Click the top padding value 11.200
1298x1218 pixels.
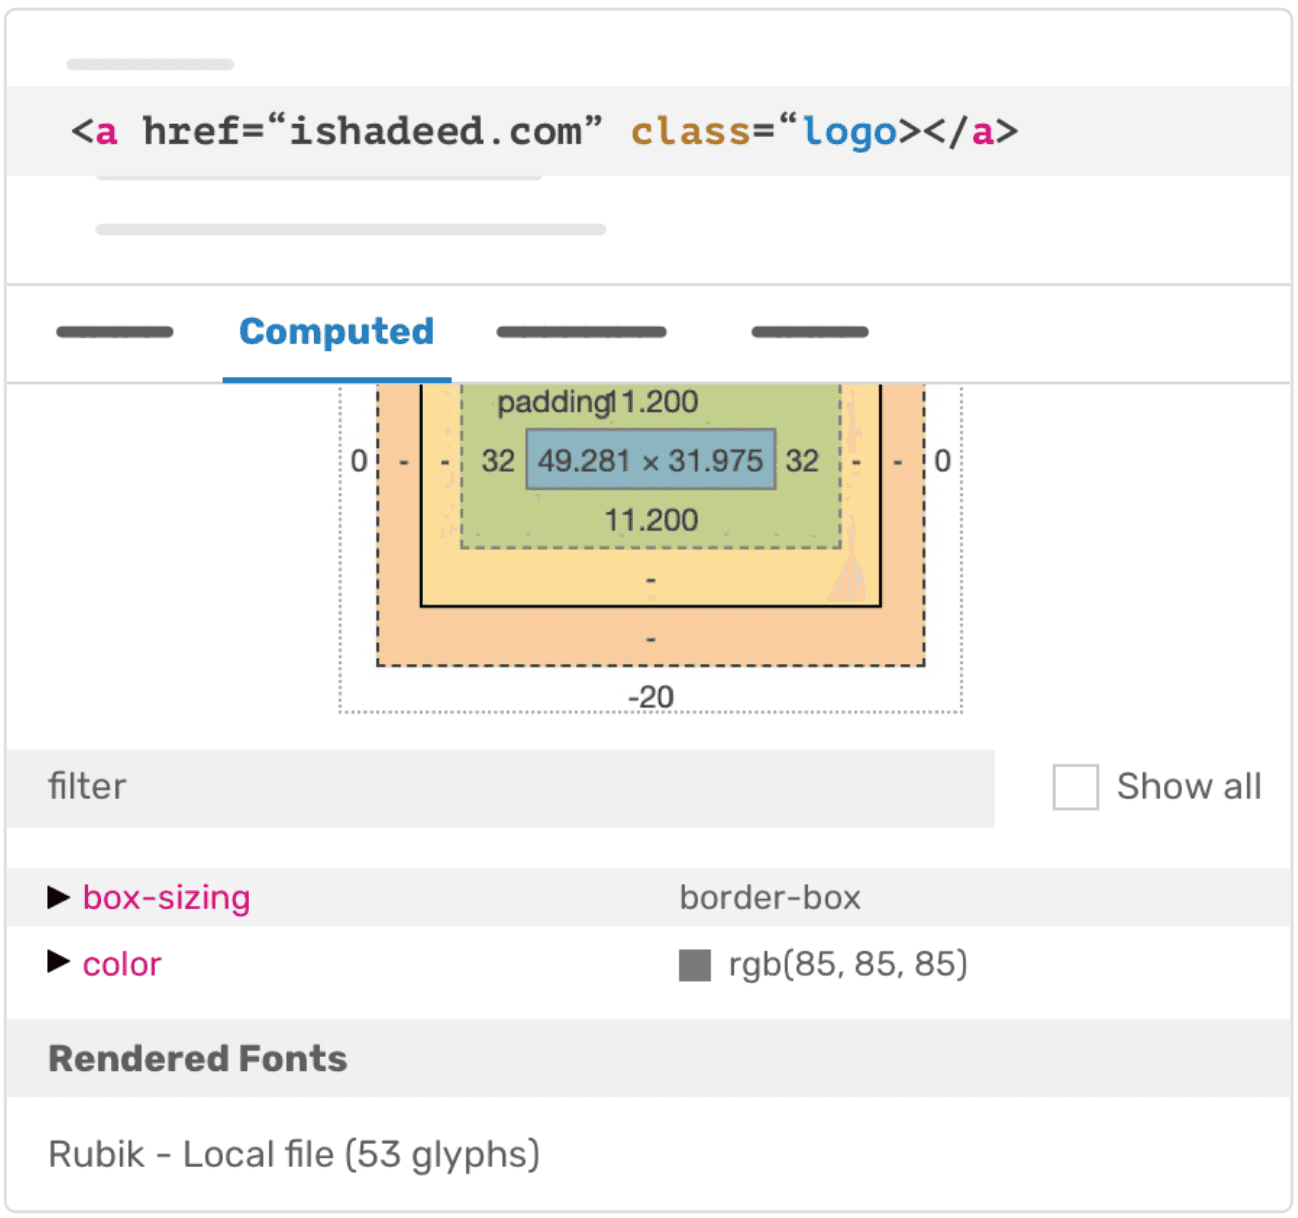(x=658, y=402)
